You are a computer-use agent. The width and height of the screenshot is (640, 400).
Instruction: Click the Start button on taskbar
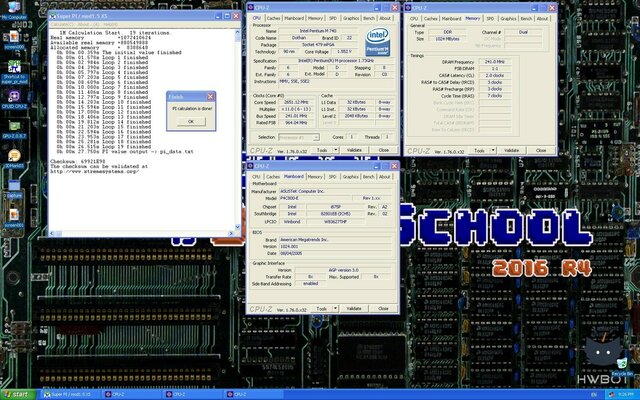click(x=18, y=393)
